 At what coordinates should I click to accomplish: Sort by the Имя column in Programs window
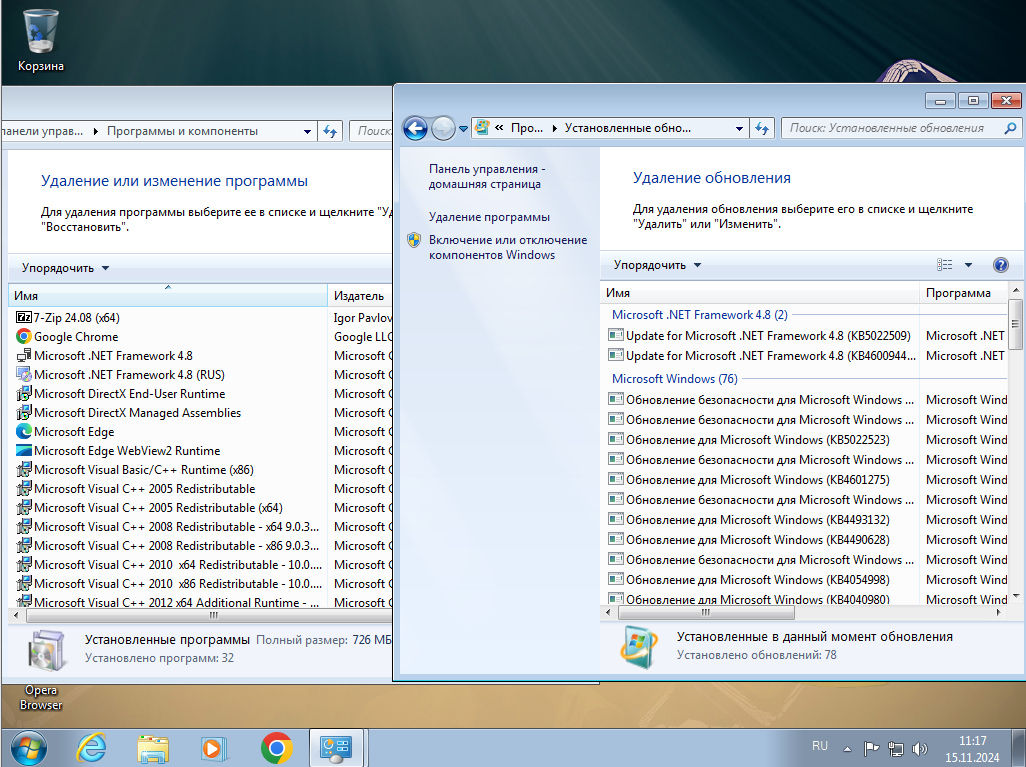168,296
